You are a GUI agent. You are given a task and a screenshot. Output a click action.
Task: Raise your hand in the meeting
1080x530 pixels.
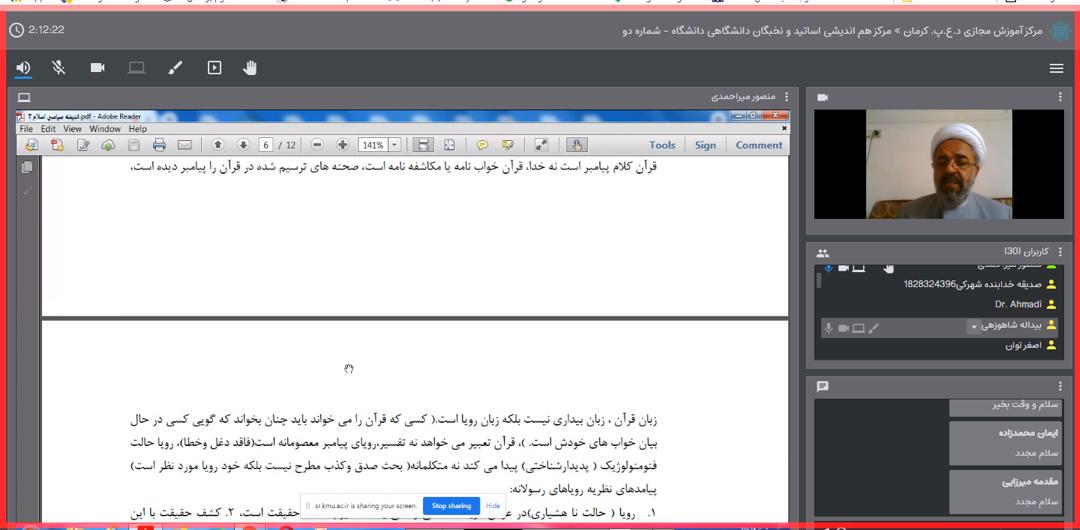pos(251,68)
